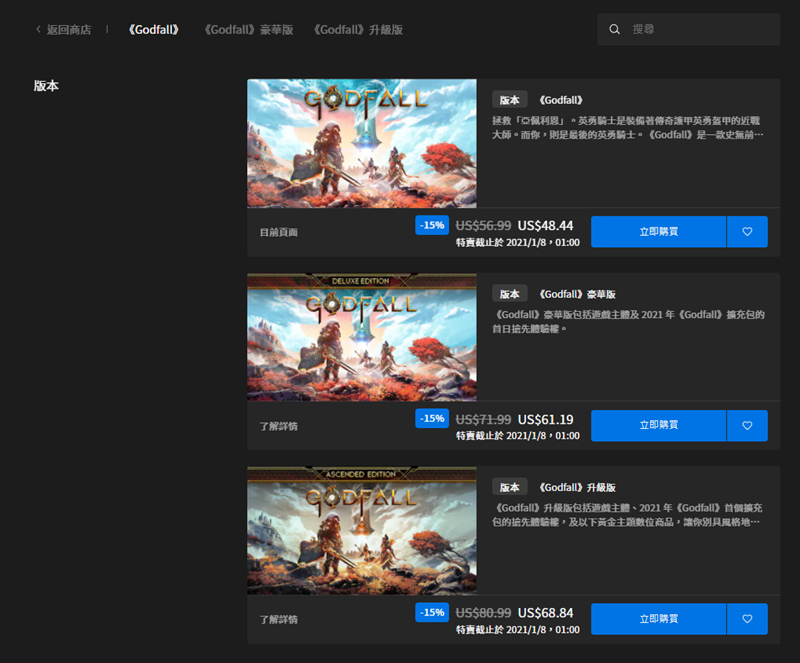Click 版本 tag in the 豪華版 card
Screen dimensions: 800x663
pyautogui.click(x=509, y=294)
